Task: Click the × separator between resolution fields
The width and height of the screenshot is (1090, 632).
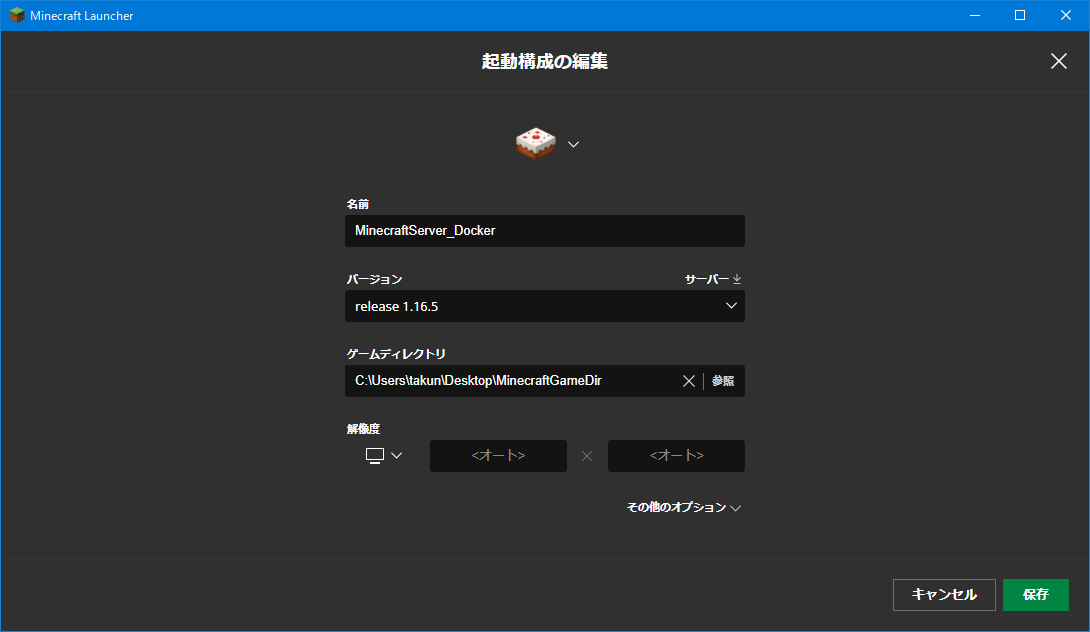Action: point(586,455)
